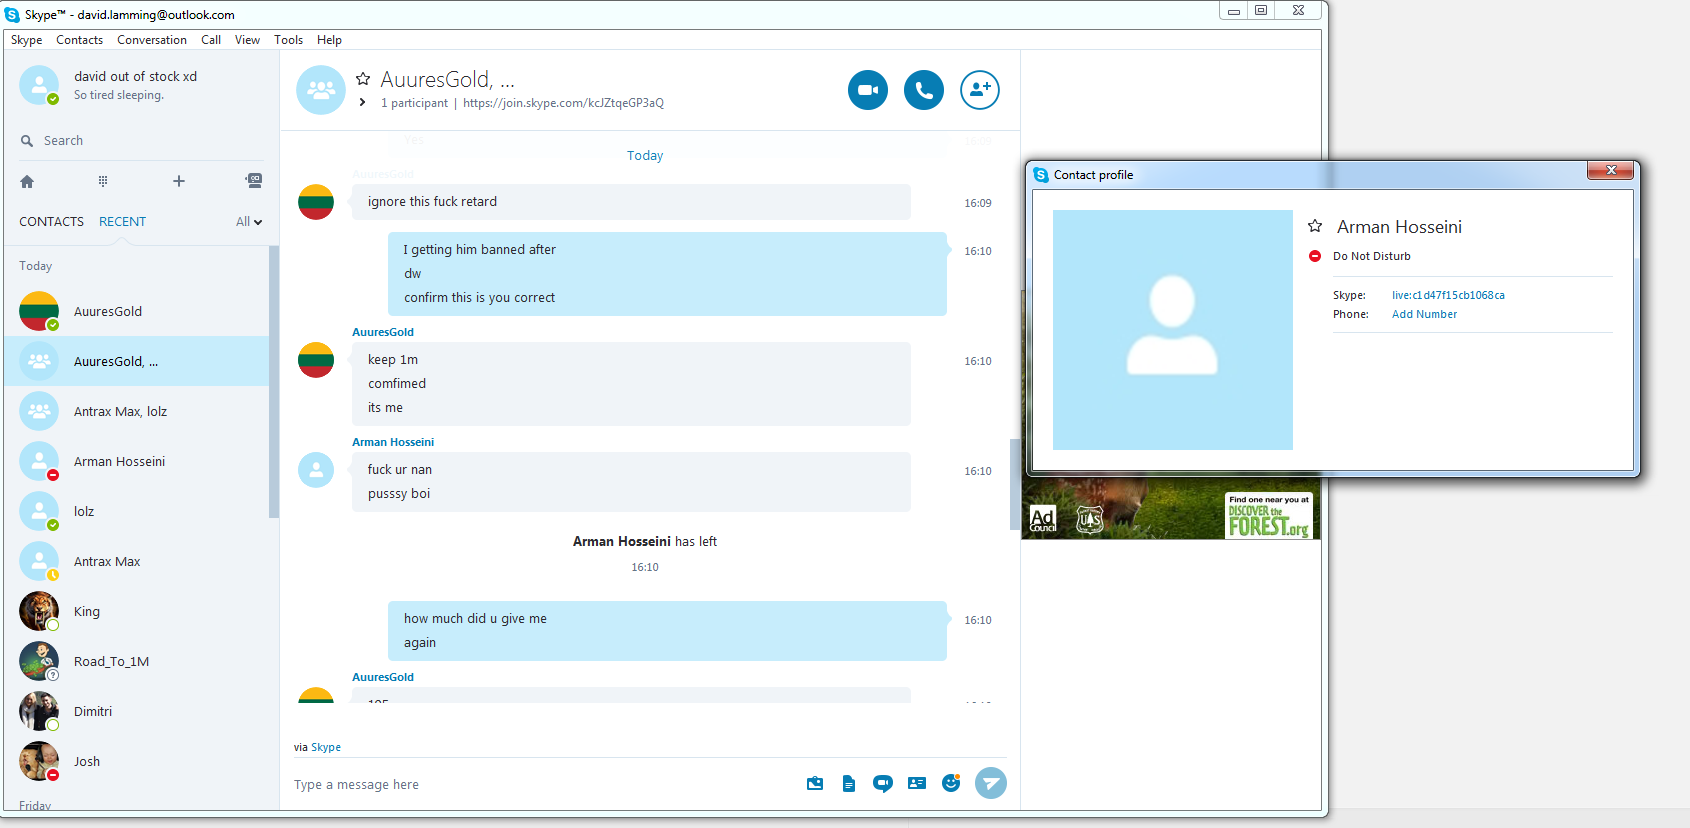This screenshot has height=828, width=1690.
Task: Click the 'how much did u give me' message
Action: point(475,619)
